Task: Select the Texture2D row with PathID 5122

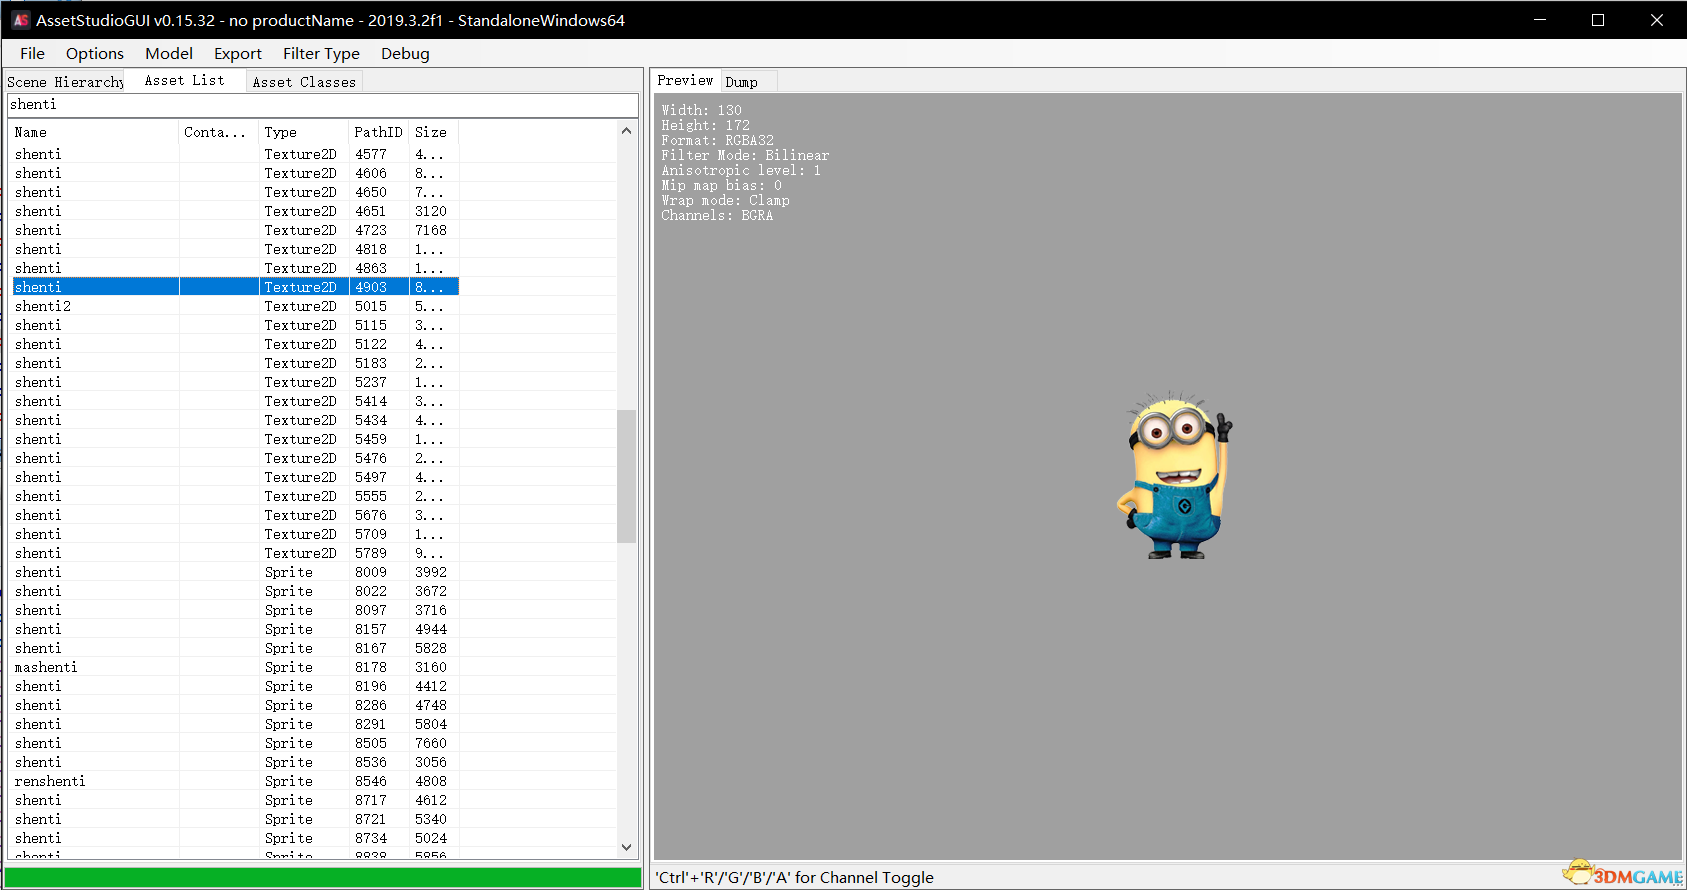Action: (235, 344)
